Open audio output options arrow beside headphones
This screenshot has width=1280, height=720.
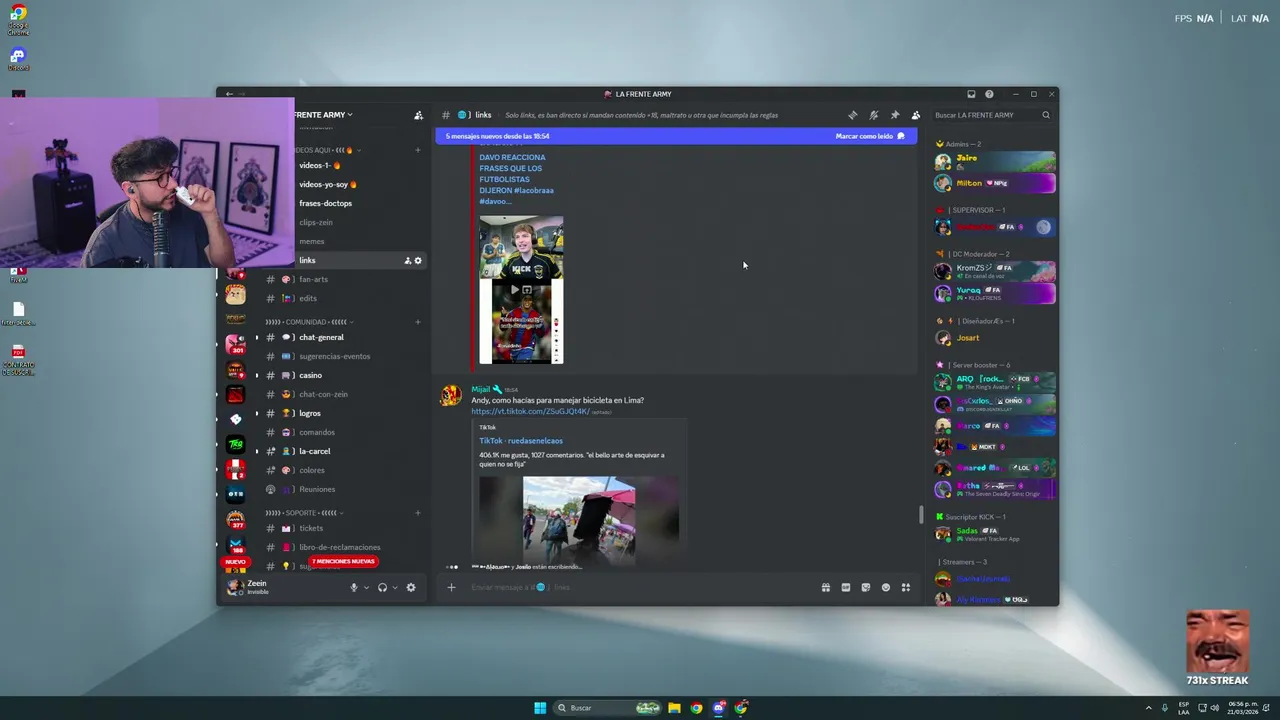click(395, 587)
